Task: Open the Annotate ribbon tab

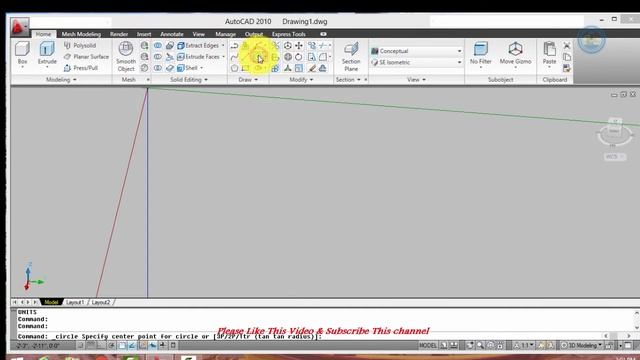Action: point(171,34)
